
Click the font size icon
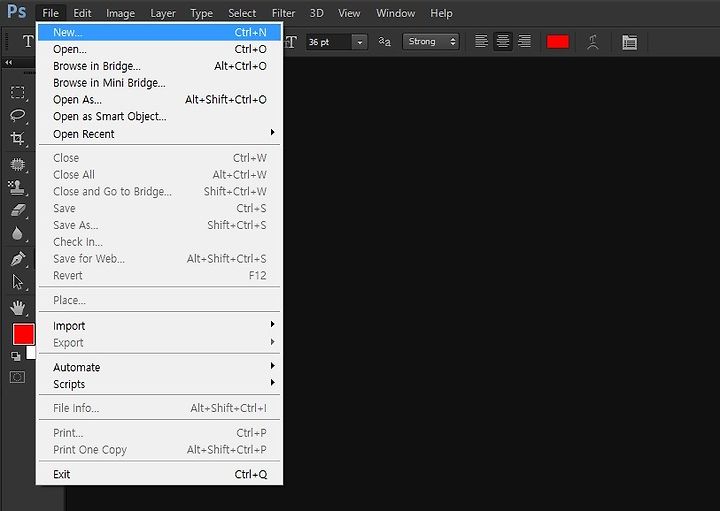pyautogui.click(x=291, y=42)
